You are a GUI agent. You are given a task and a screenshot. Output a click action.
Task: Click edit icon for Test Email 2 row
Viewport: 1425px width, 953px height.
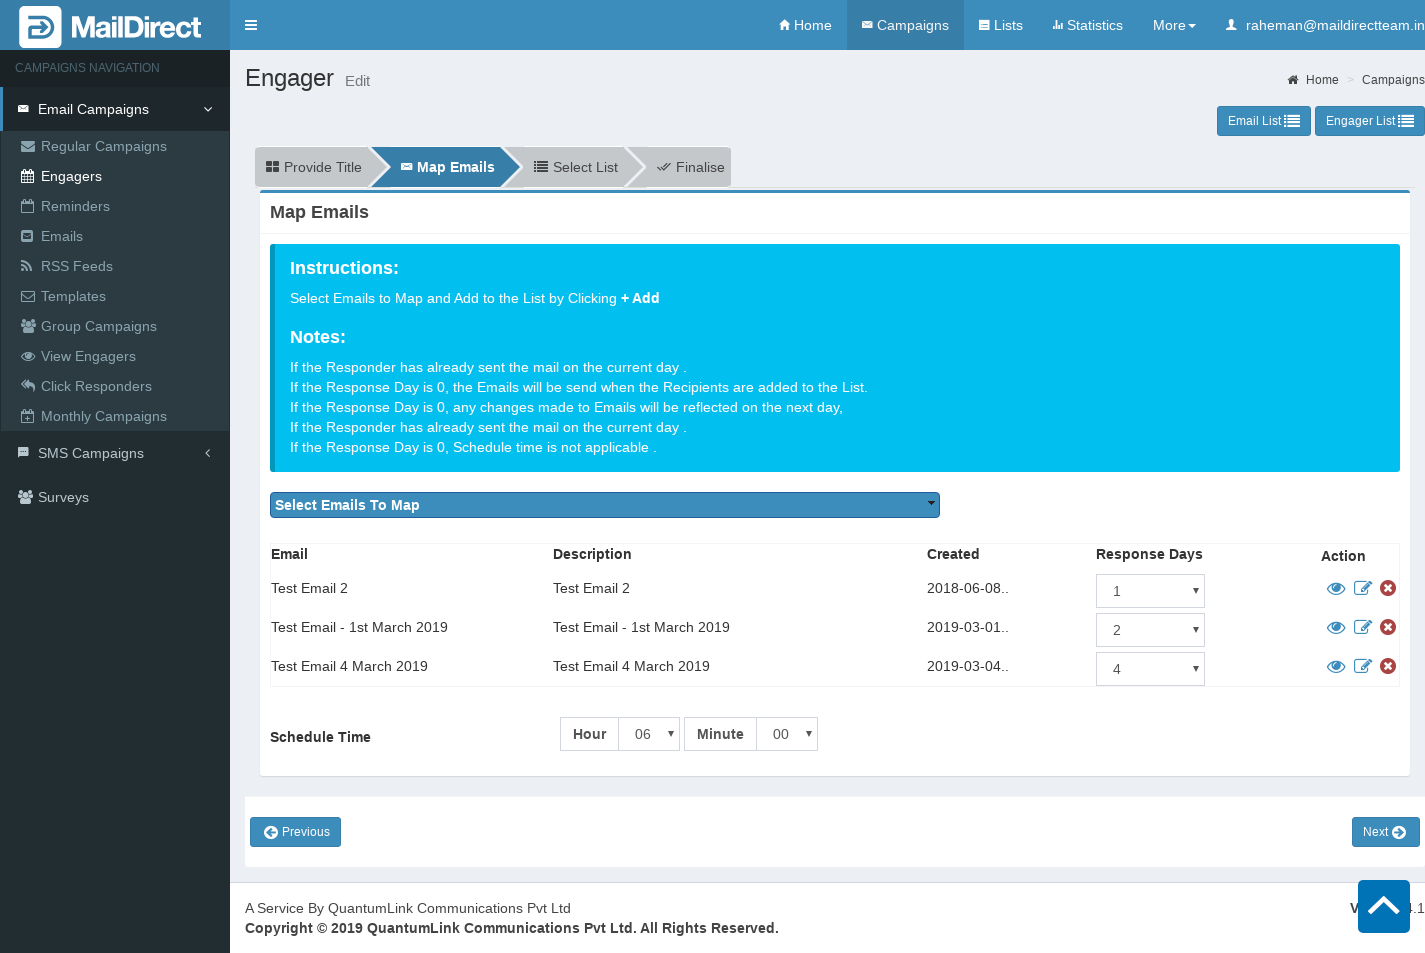click(x=1362, y=588)
